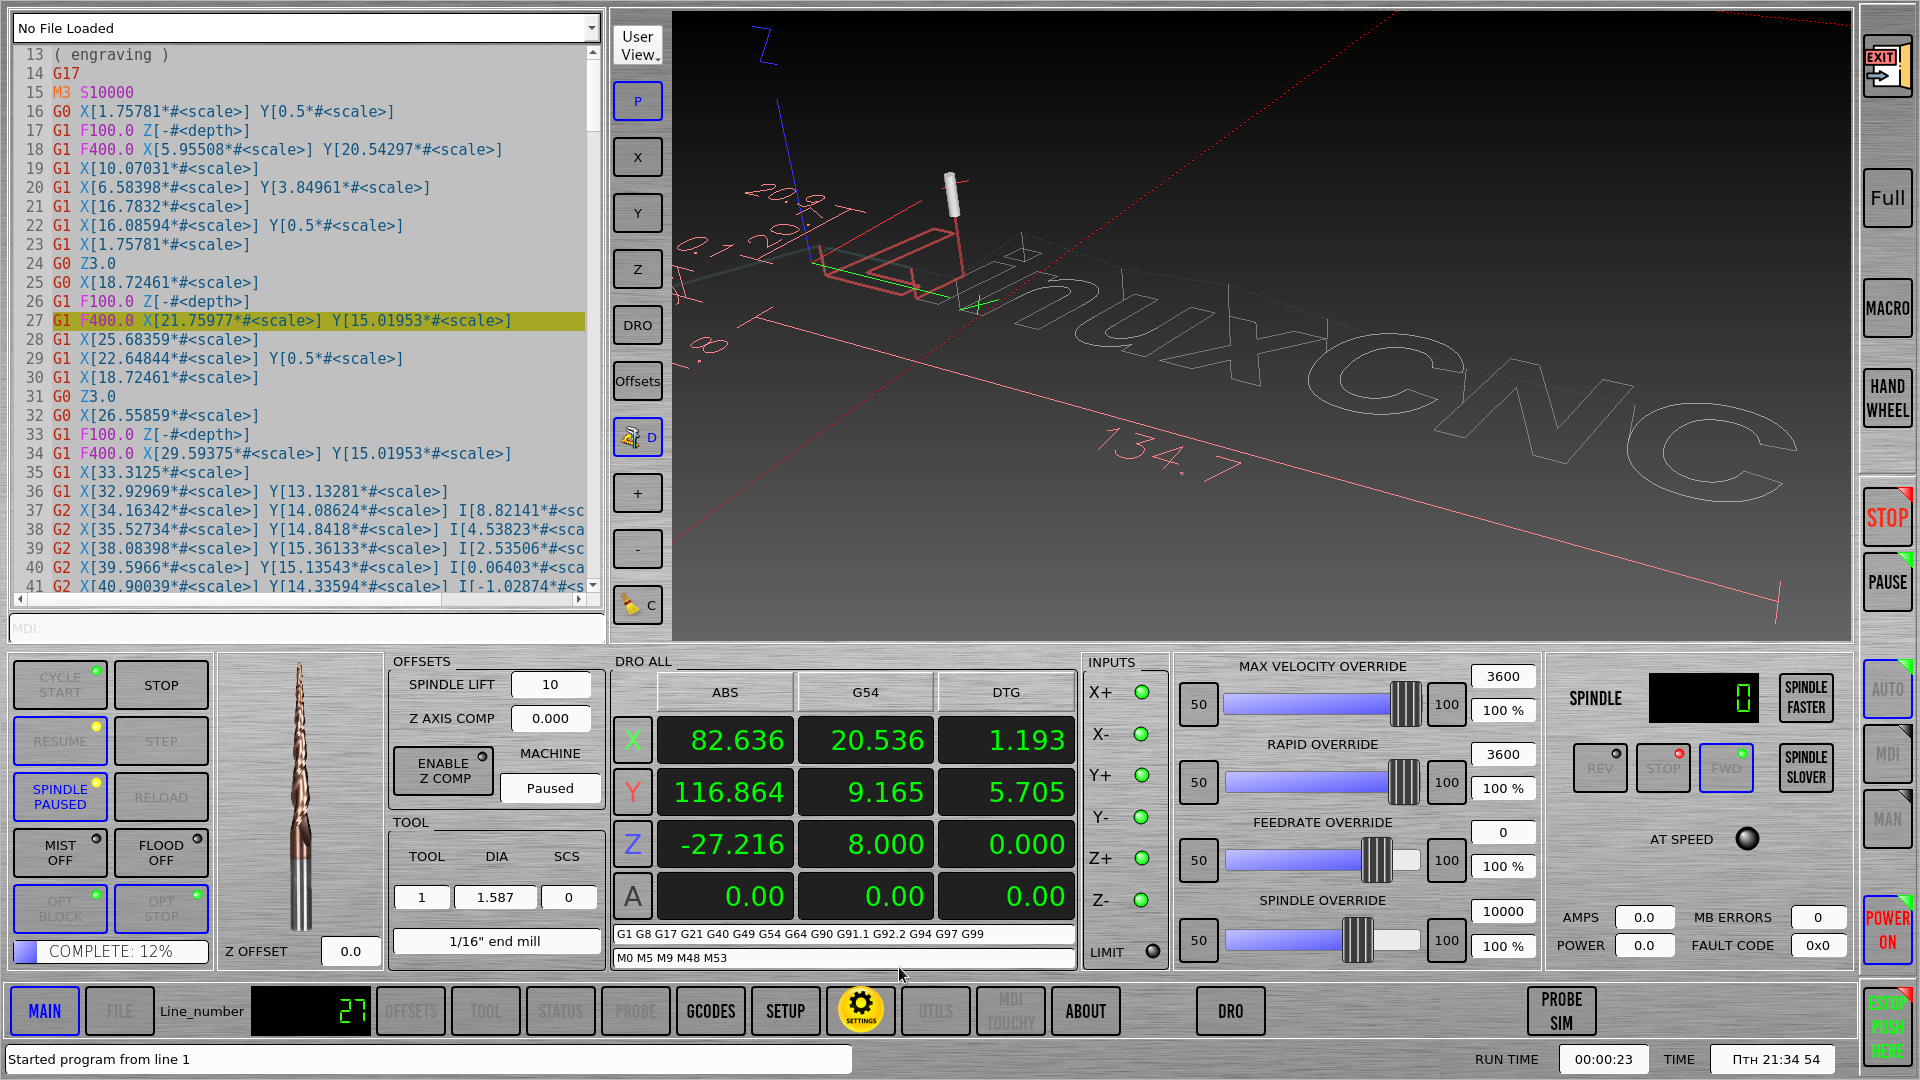Select G-code line 27 highlighted row
This screenshot has width=1920, height=1080.
318,320
